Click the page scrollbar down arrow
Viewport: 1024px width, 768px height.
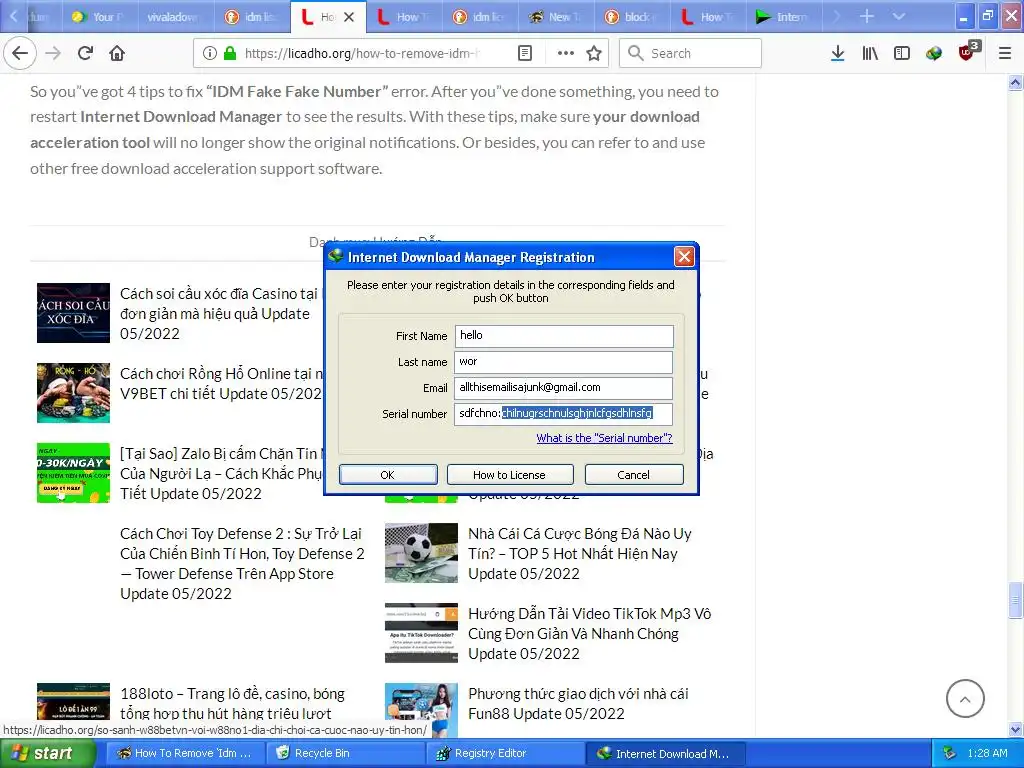(x=1015, y=729)
